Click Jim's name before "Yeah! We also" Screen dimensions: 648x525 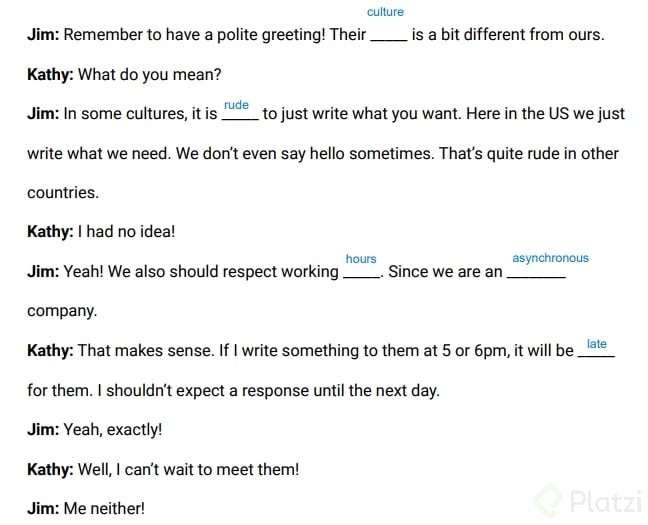pyautogui.click(x=43, y=272)
